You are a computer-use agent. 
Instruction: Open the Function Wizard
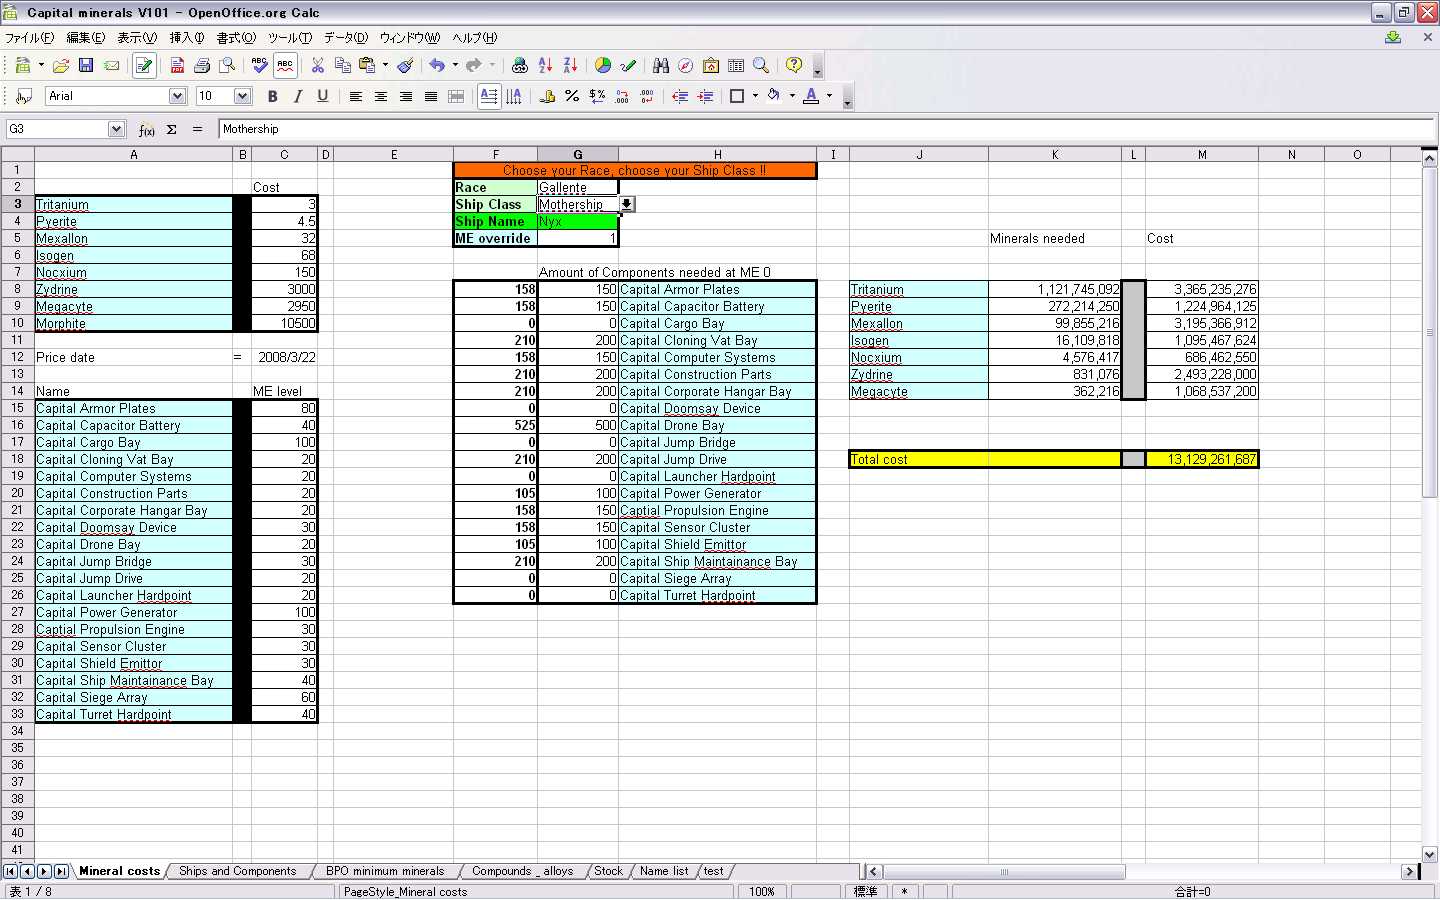click(x=147, y=129)
